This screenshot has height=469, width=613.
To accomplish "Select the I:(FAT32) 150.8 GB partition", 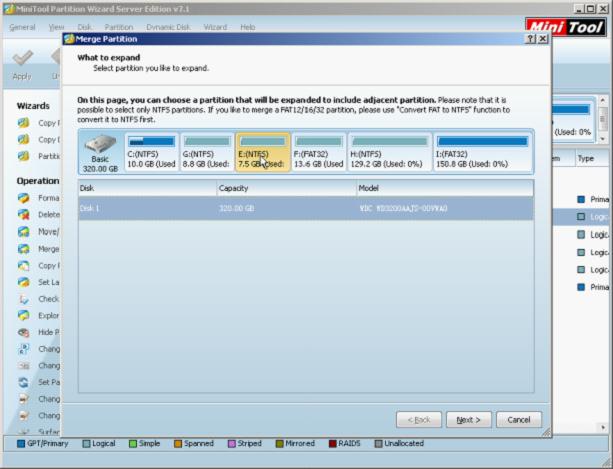I will point(482,152).
